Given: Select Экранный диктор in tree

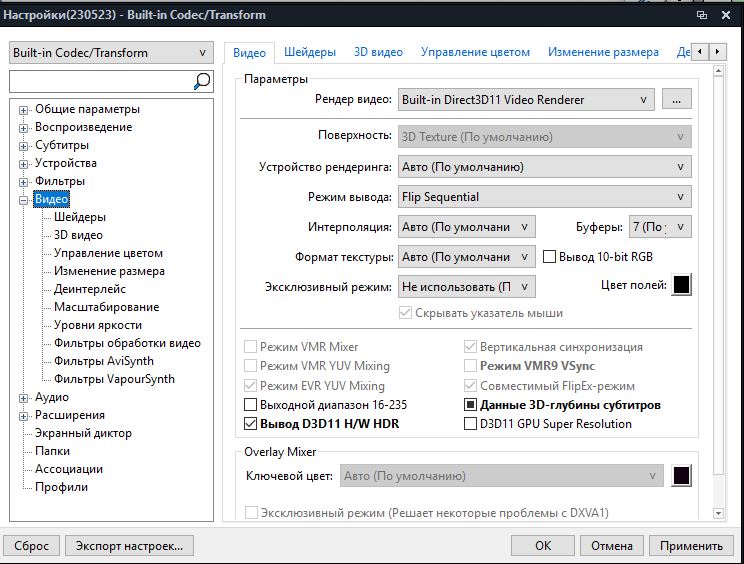Looking at the screenshot, I should [83, 433].
